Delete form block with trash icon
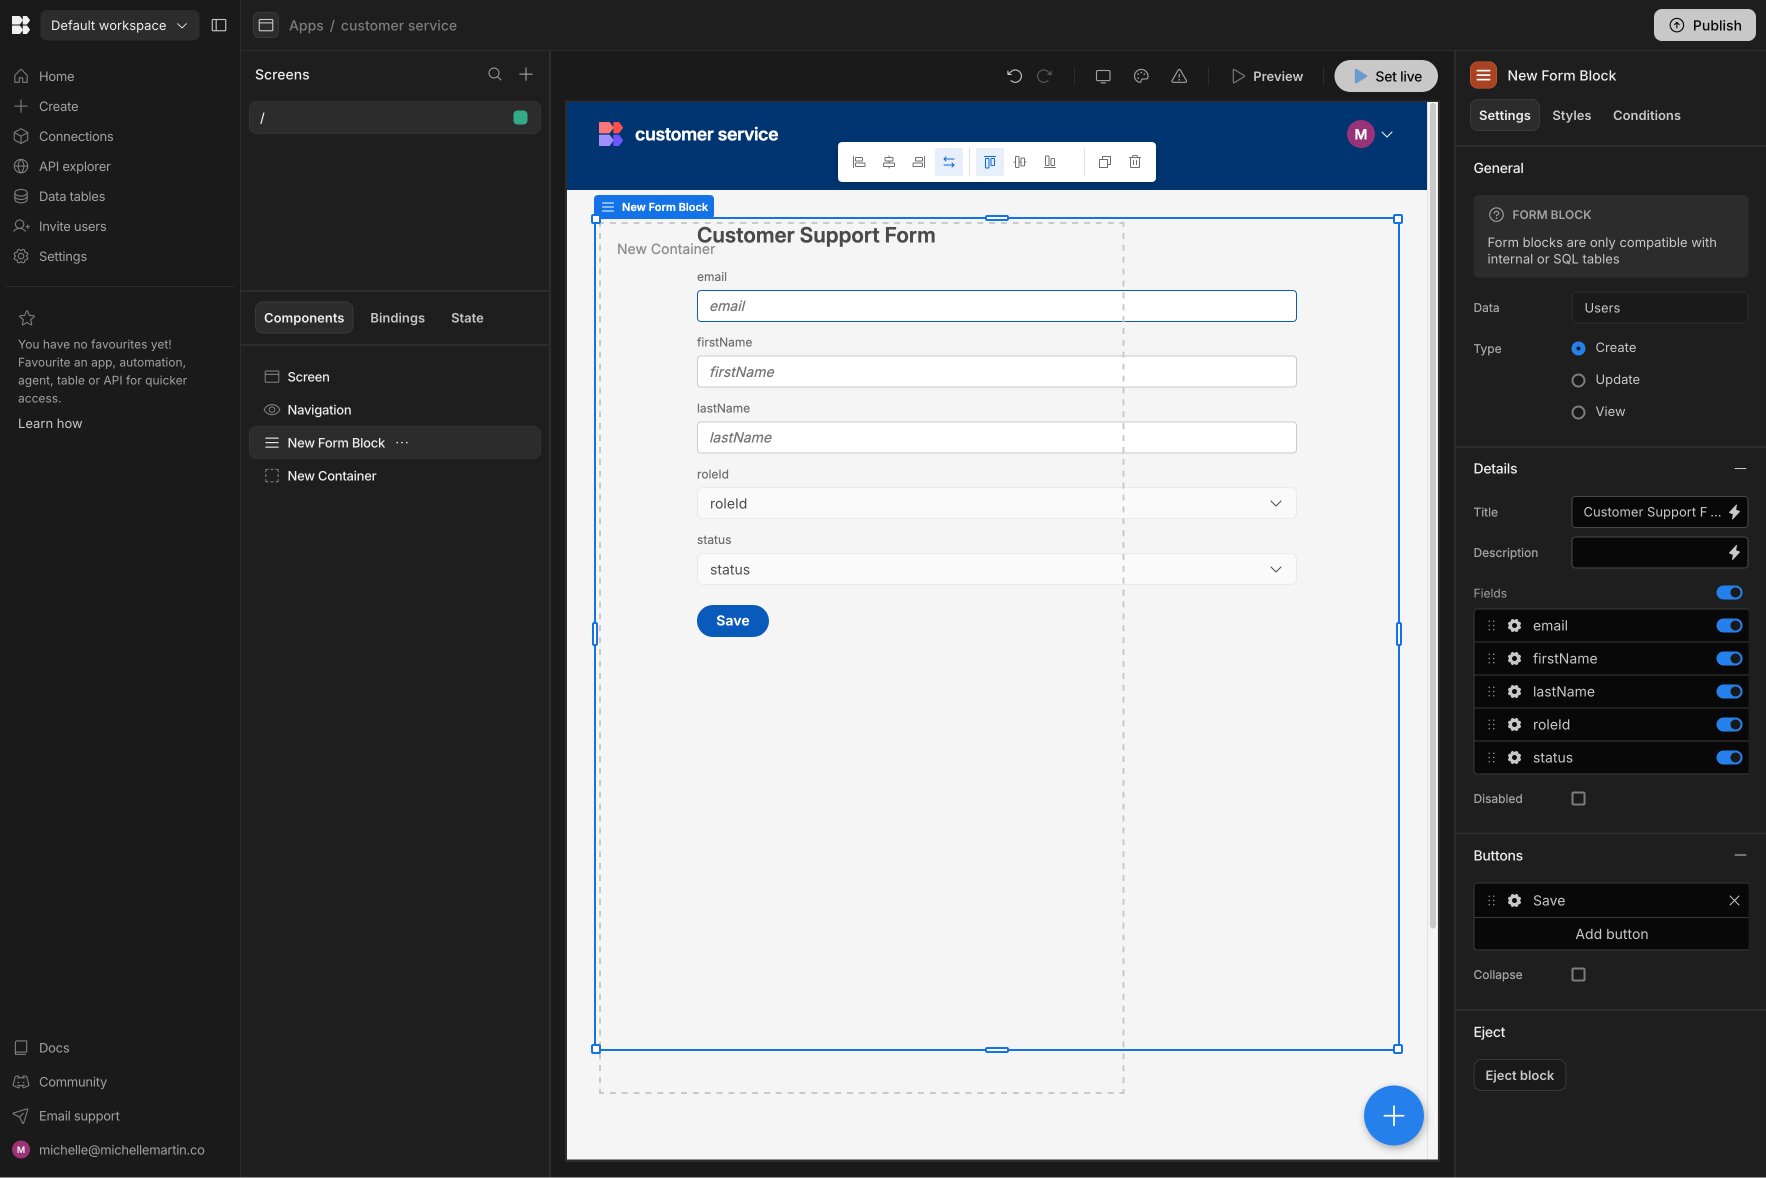The width and height of the screenshot is (1766, 1178). click(1135, 162)
